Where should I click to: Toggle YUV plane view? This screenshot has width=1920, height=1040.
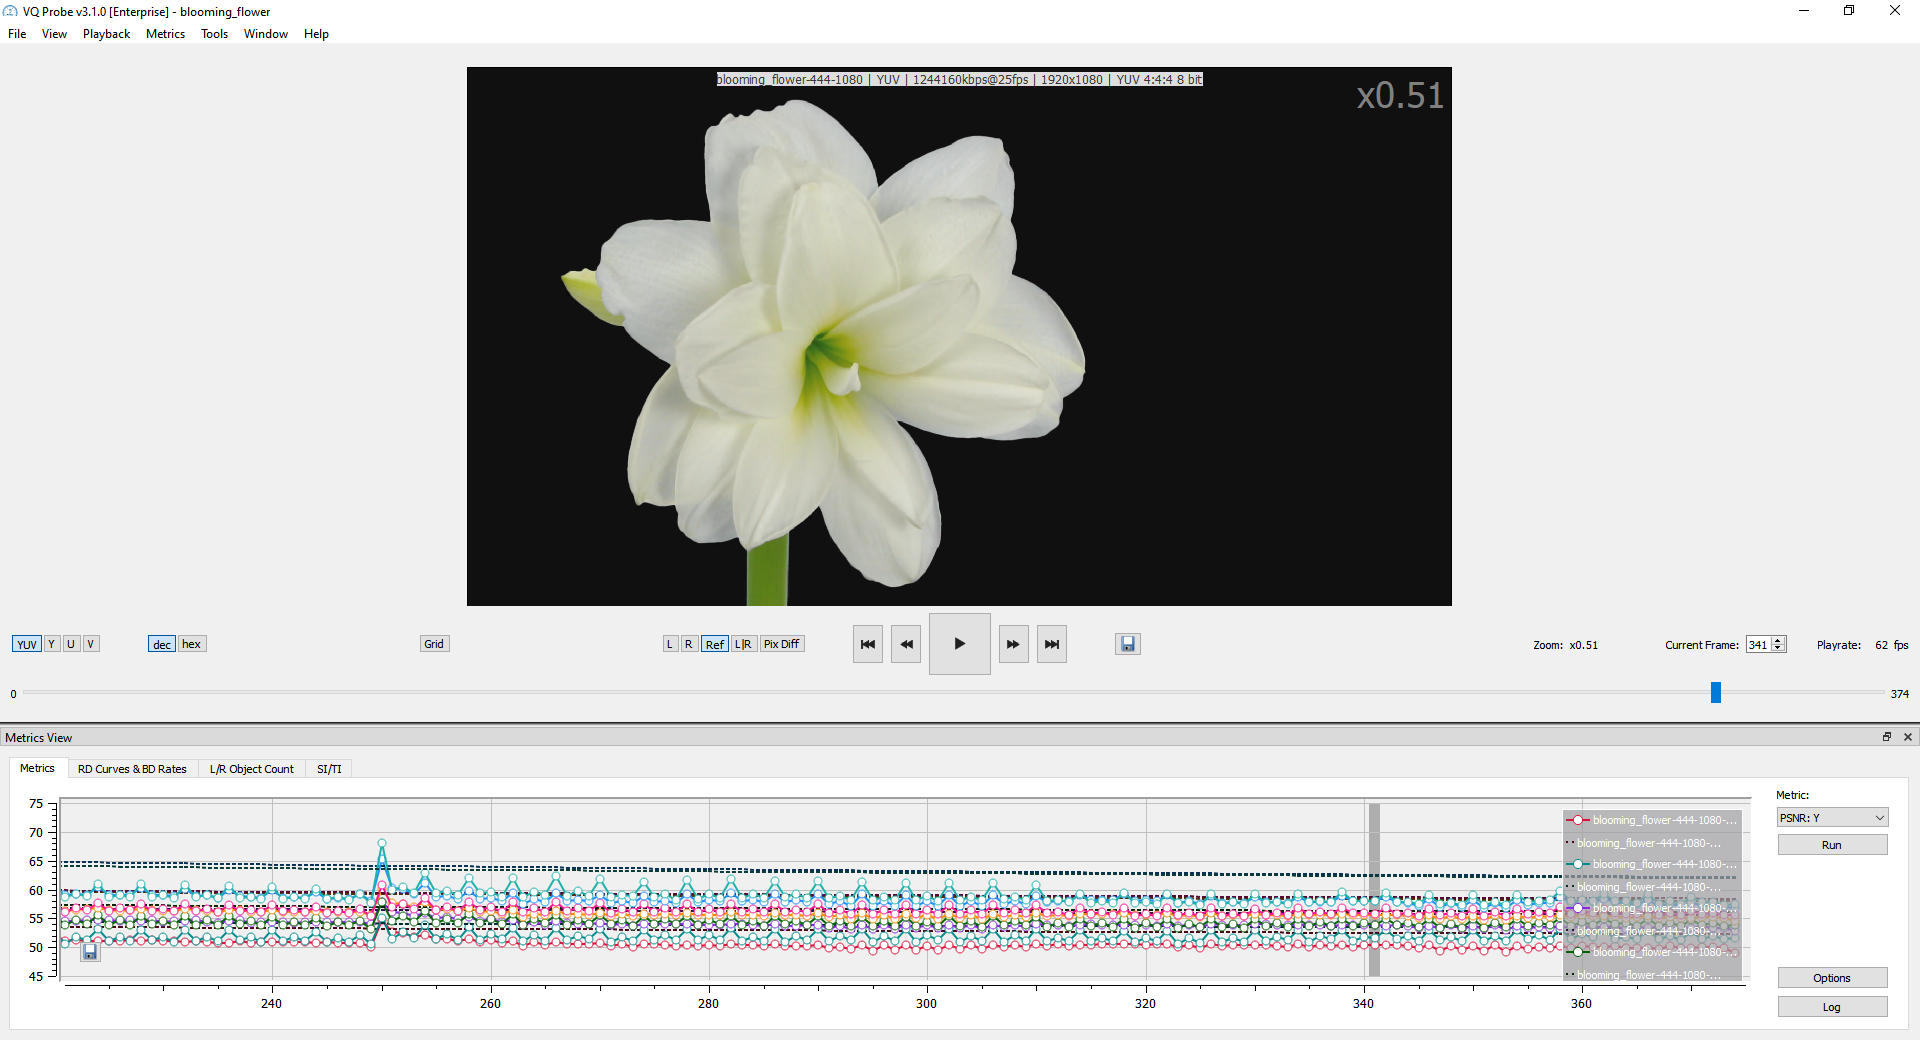[x=27, y=644]
